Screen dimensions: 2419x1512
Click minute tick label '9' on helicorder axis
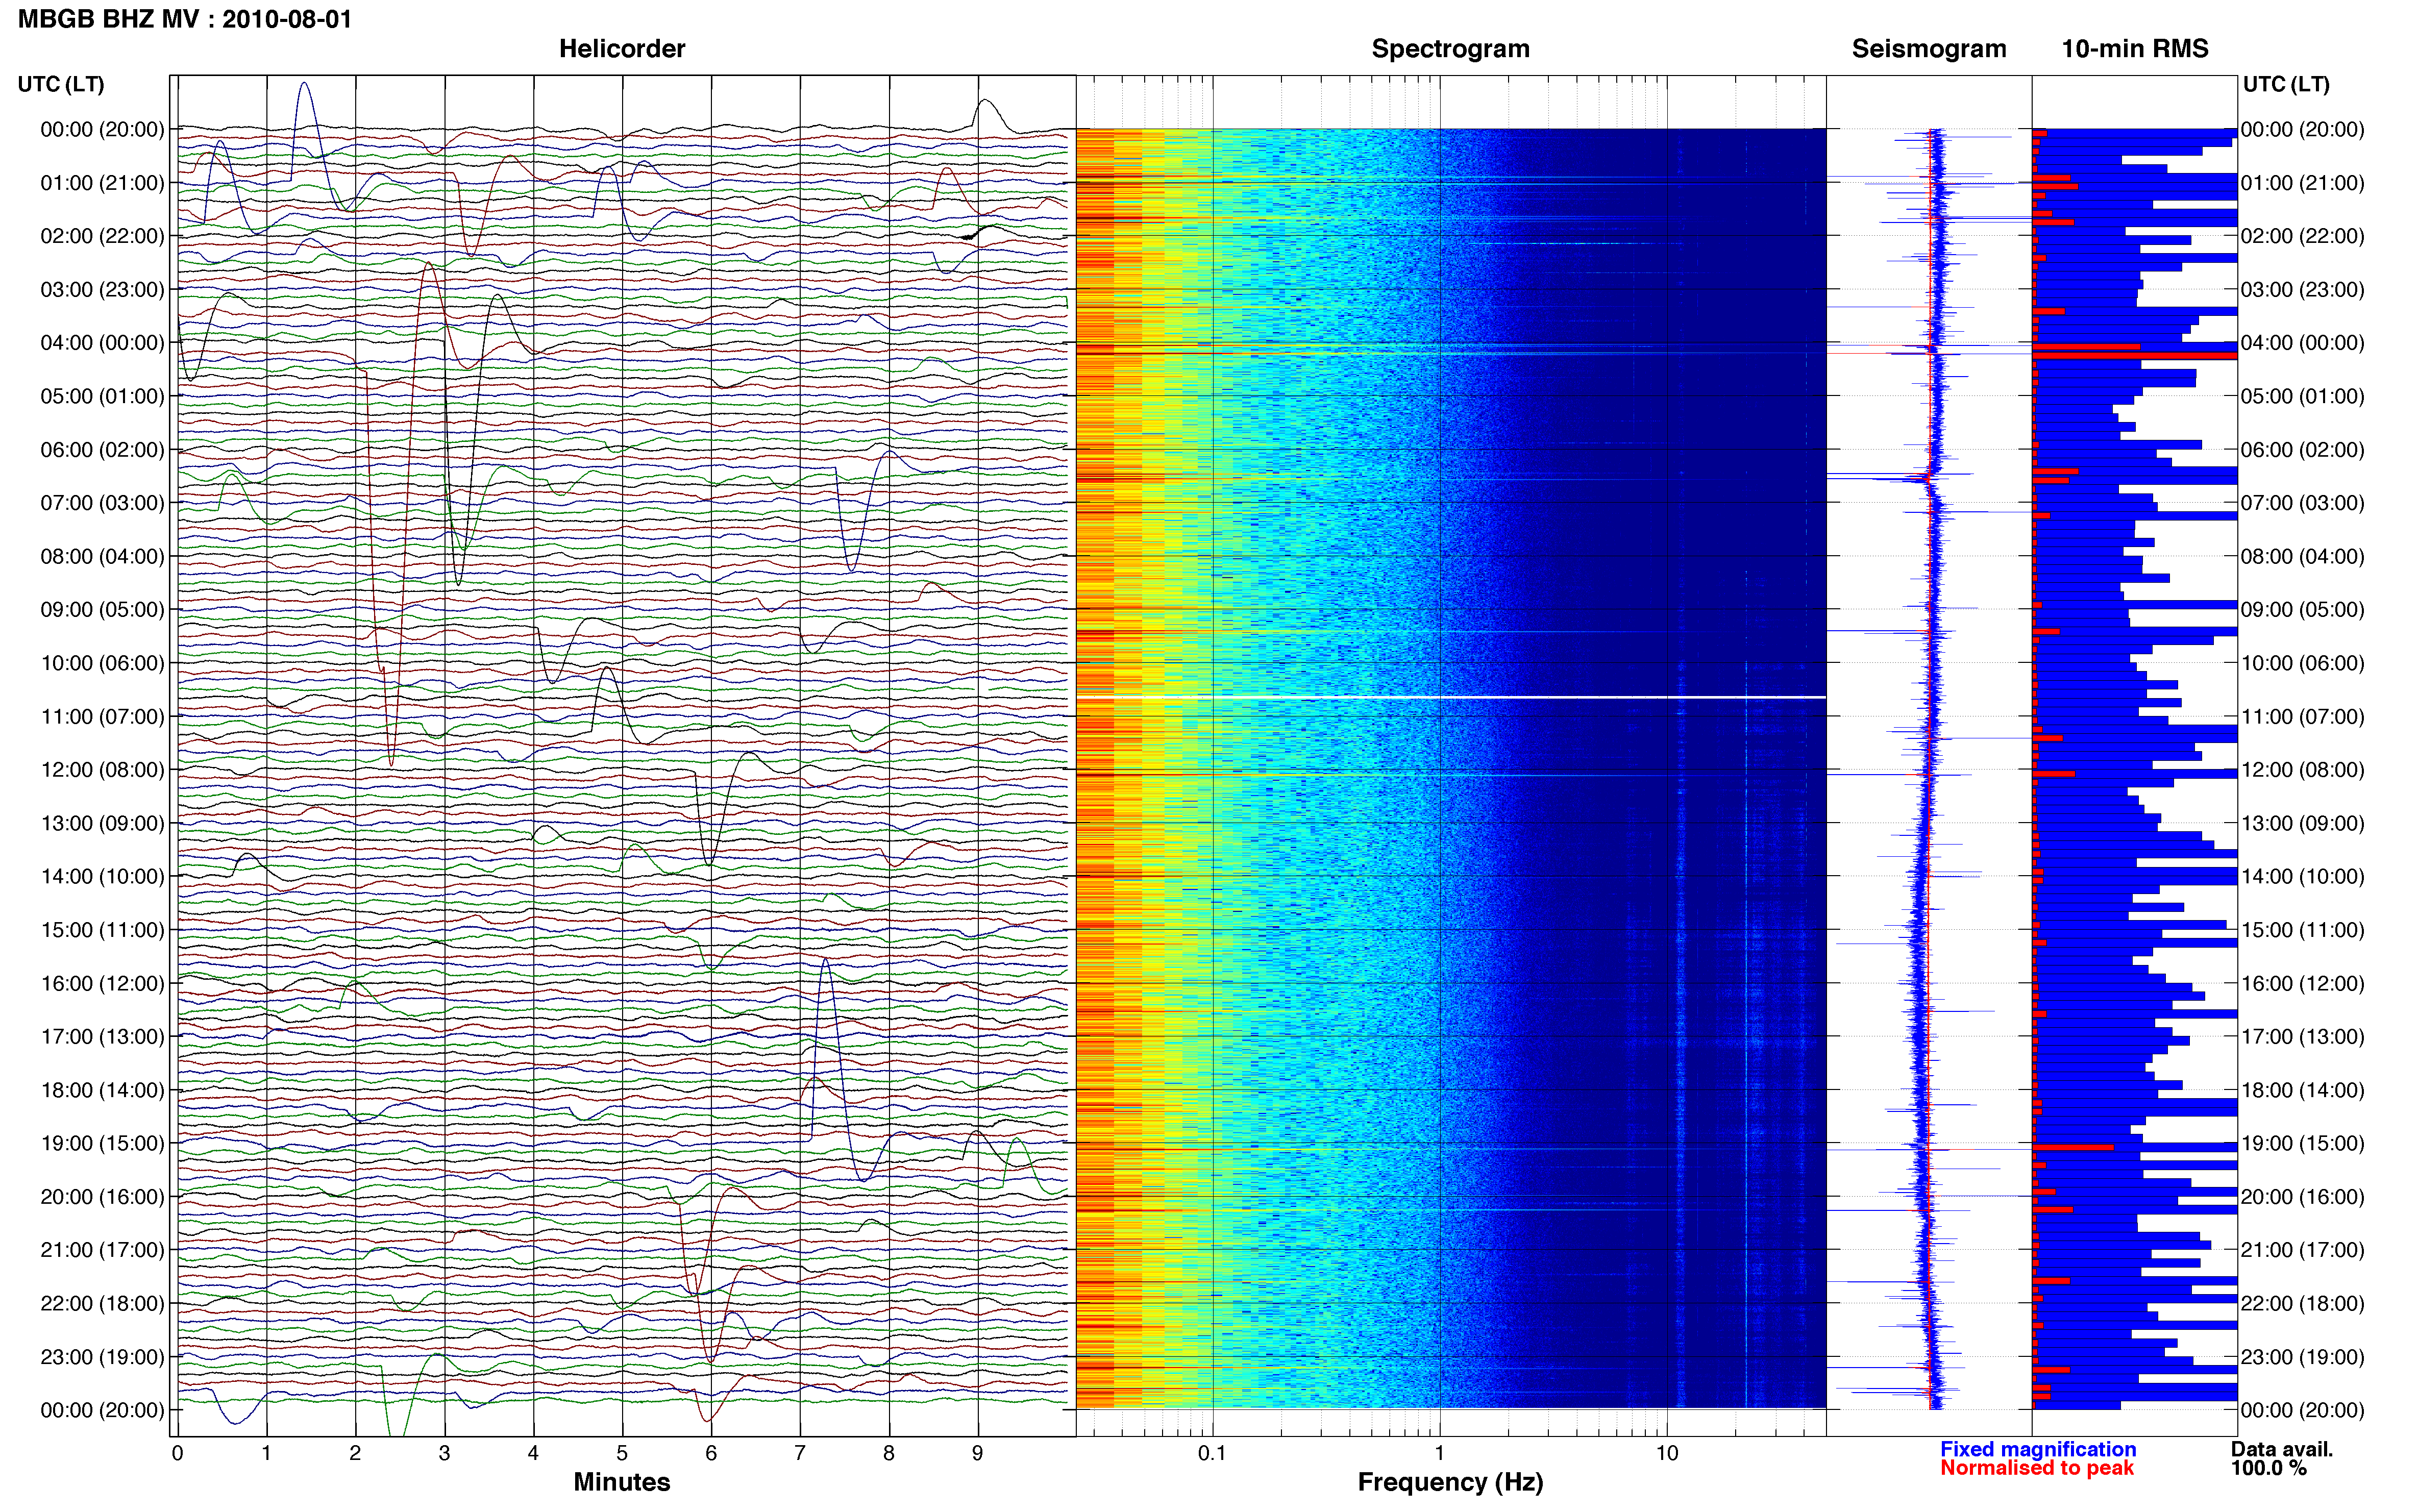pyautogui.click(x=978, y=1453)
